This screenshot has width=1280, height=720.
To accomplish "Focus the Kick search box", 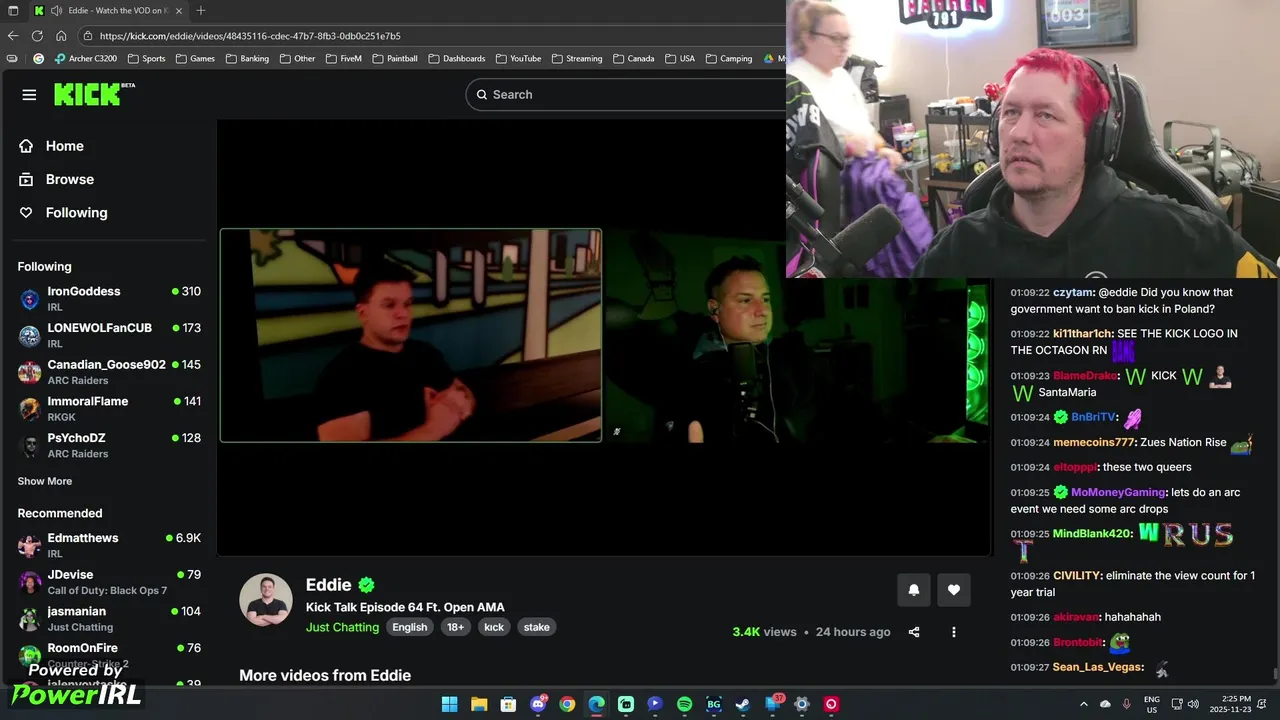I will 625,94.
